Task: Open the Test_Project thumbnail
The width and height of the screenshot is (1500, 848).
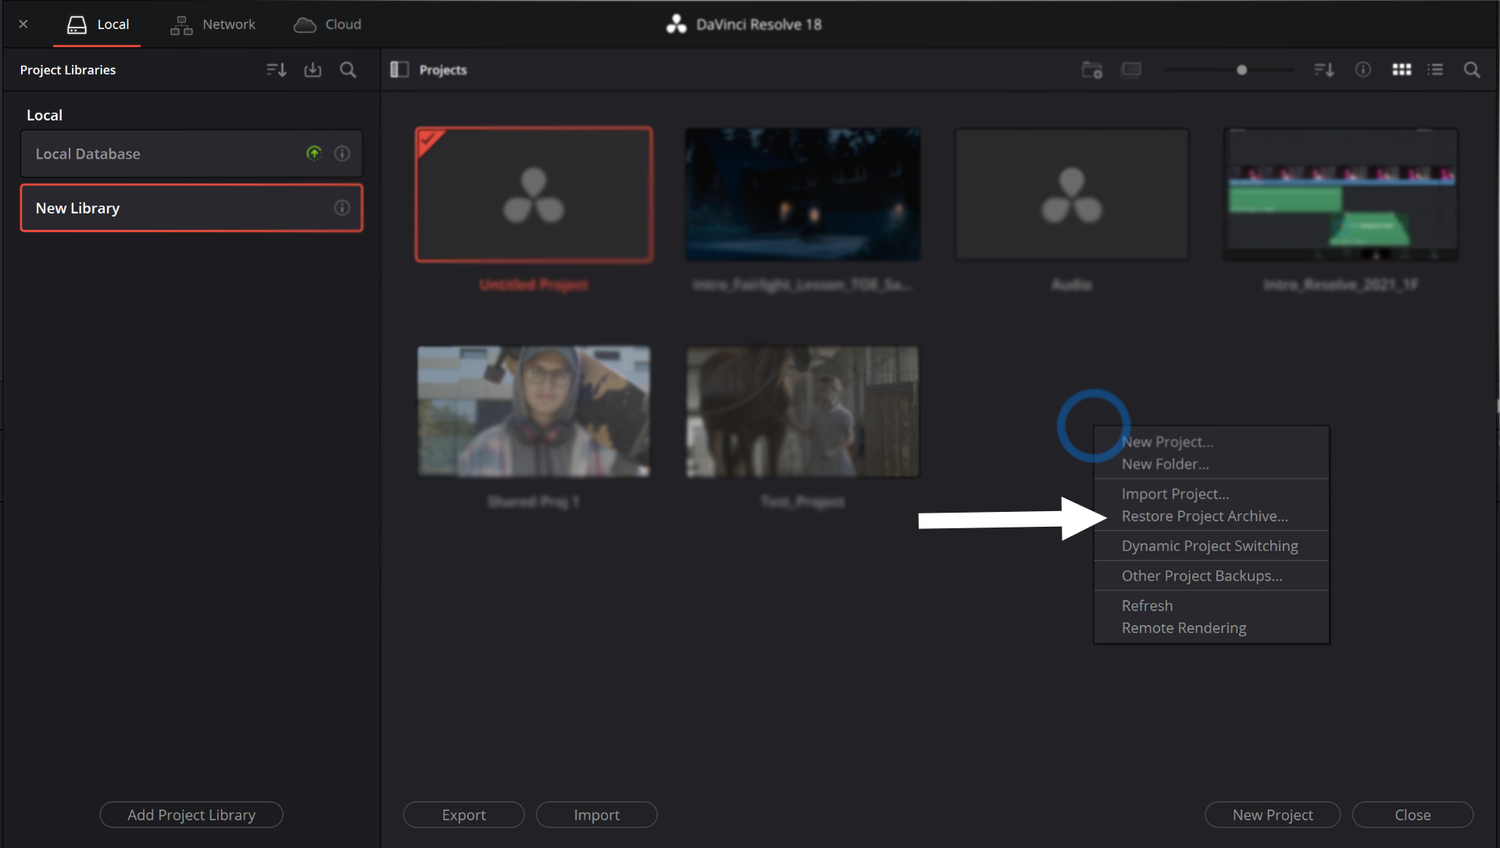Action: (801, 411)
